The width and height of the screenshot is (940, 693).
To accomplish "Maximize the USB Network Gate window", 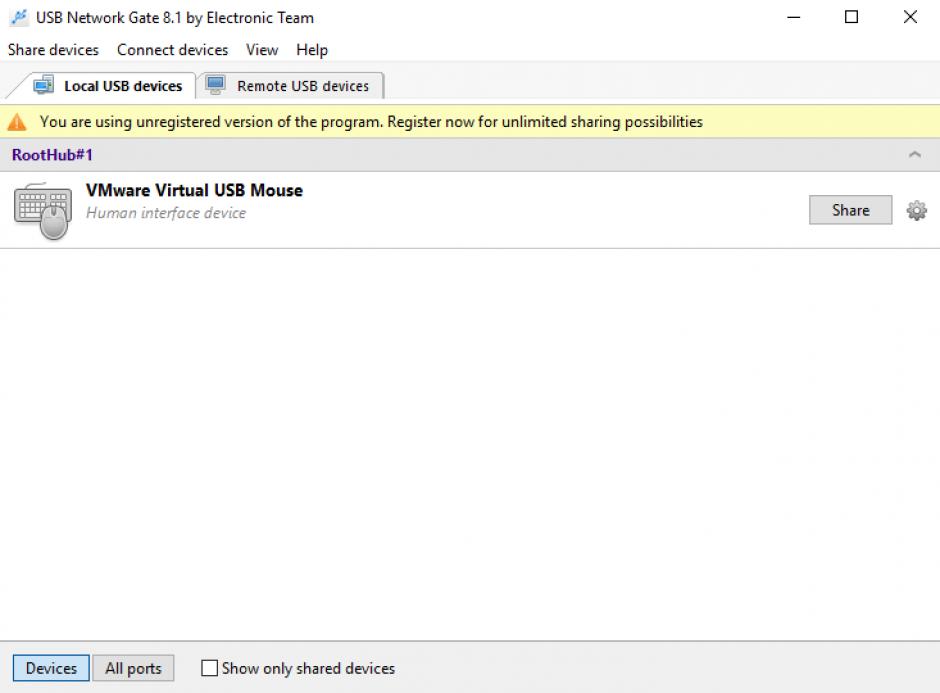I will [x=851, y=17].
